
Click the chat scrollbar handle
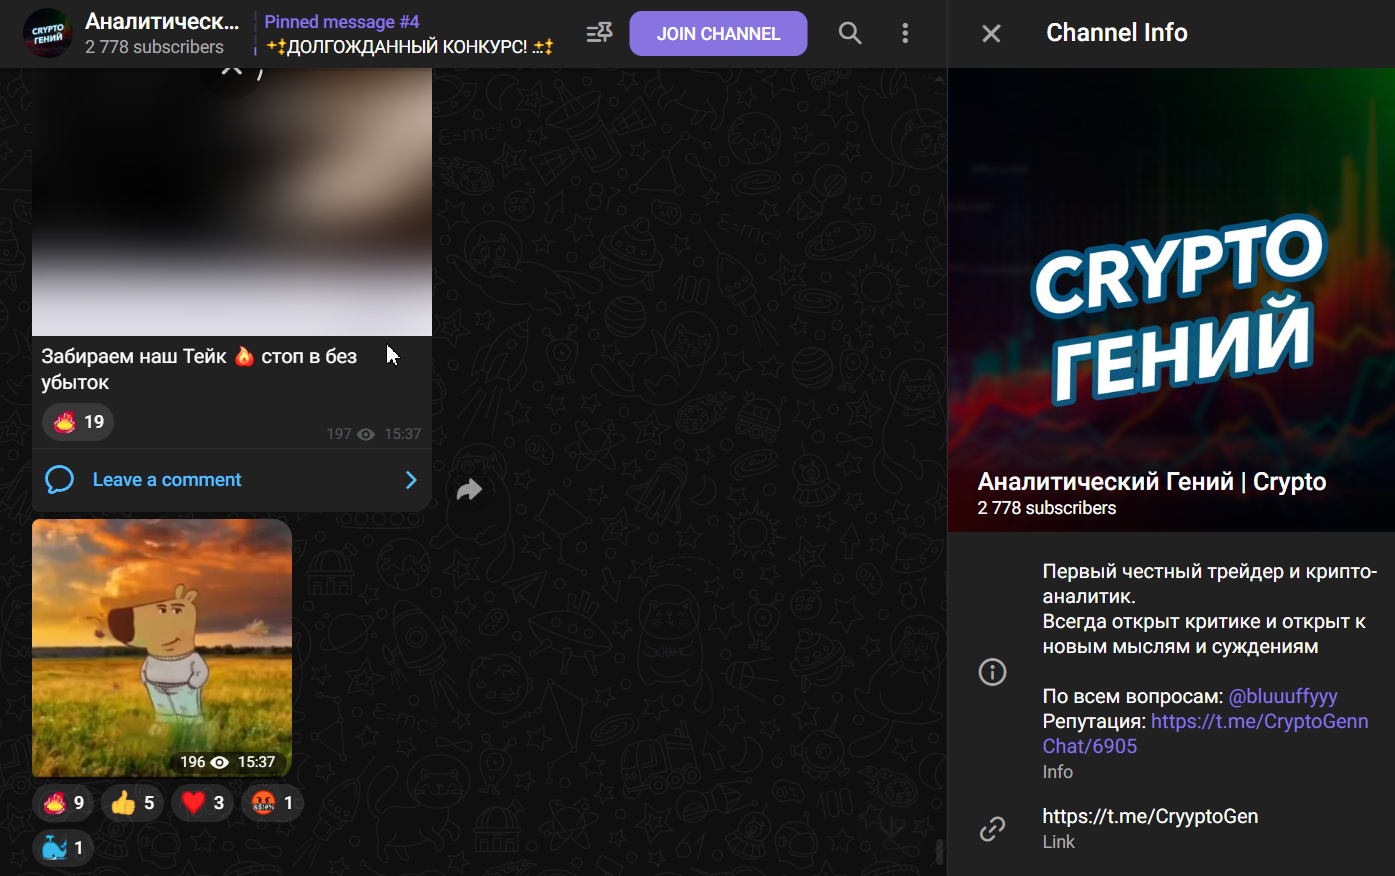939,851
